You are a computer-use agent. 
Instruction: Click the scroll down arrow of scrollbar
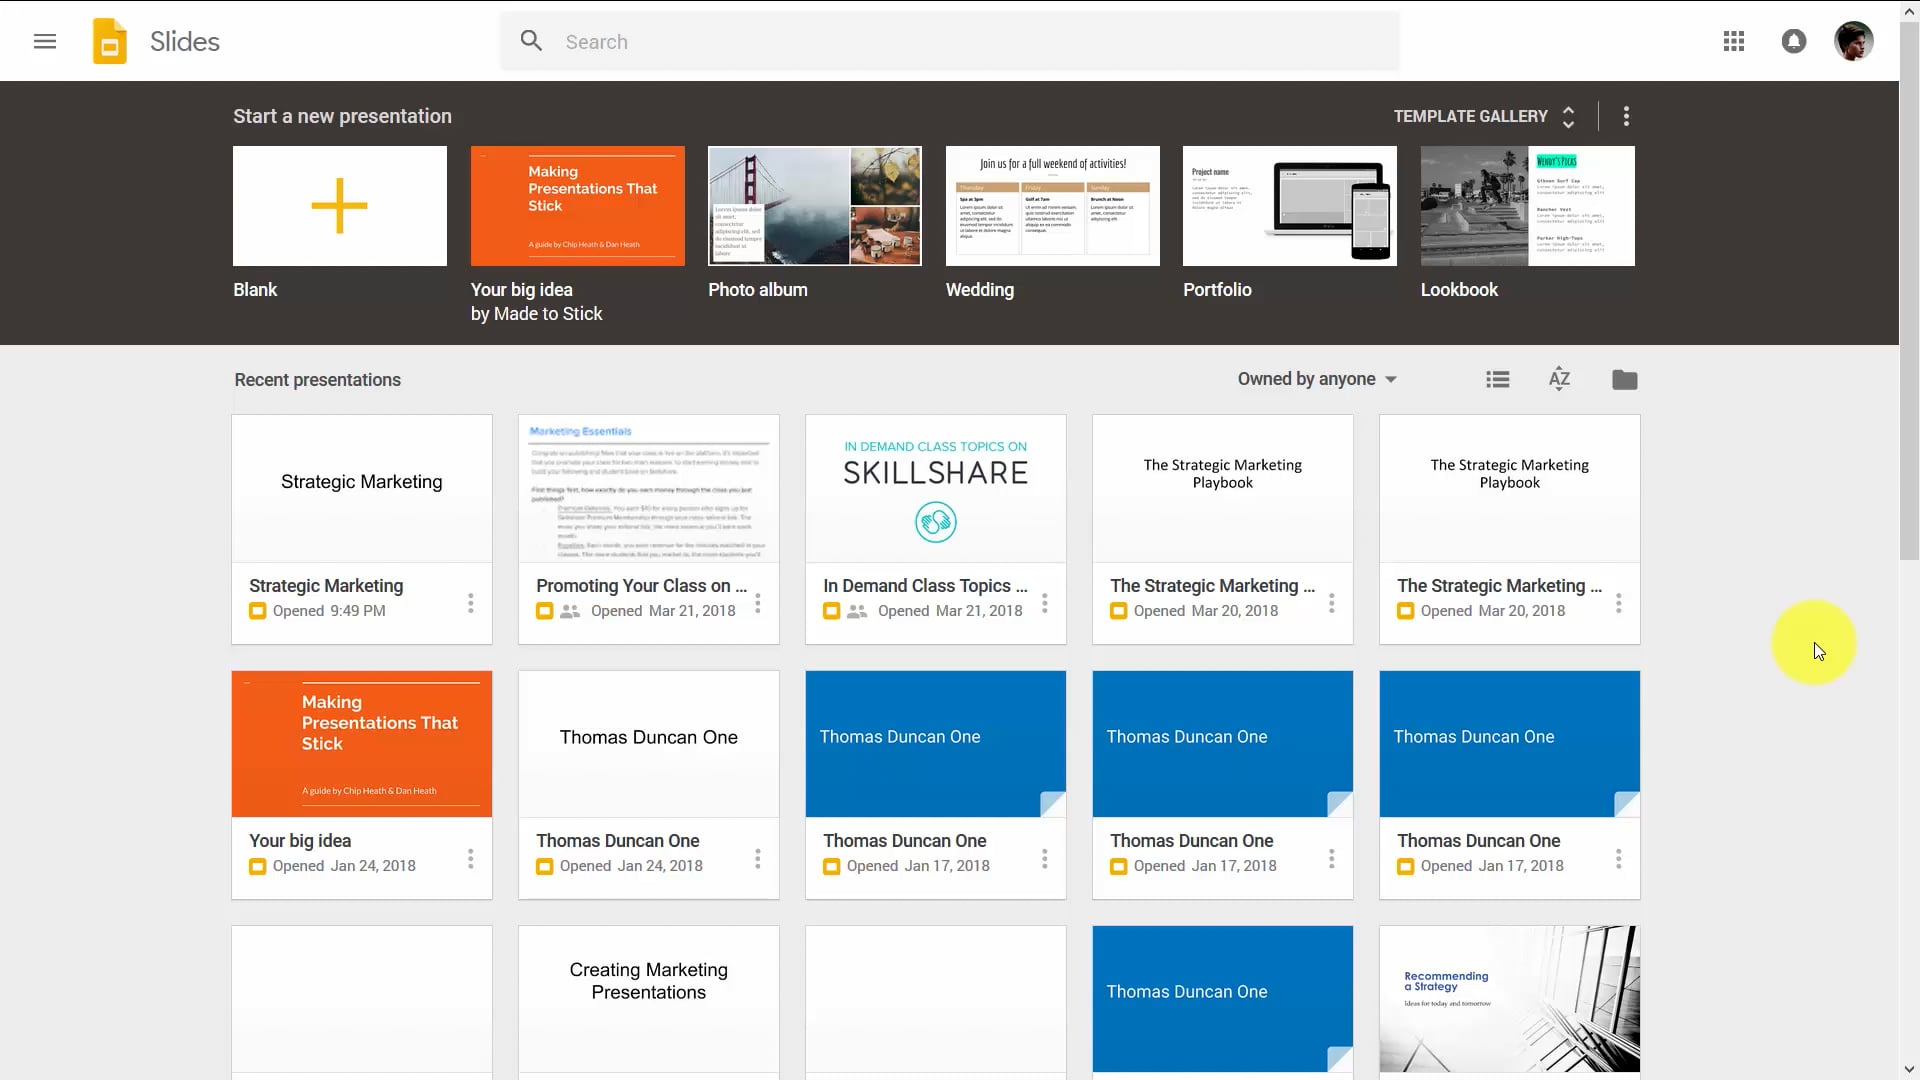[1909, 1070]
